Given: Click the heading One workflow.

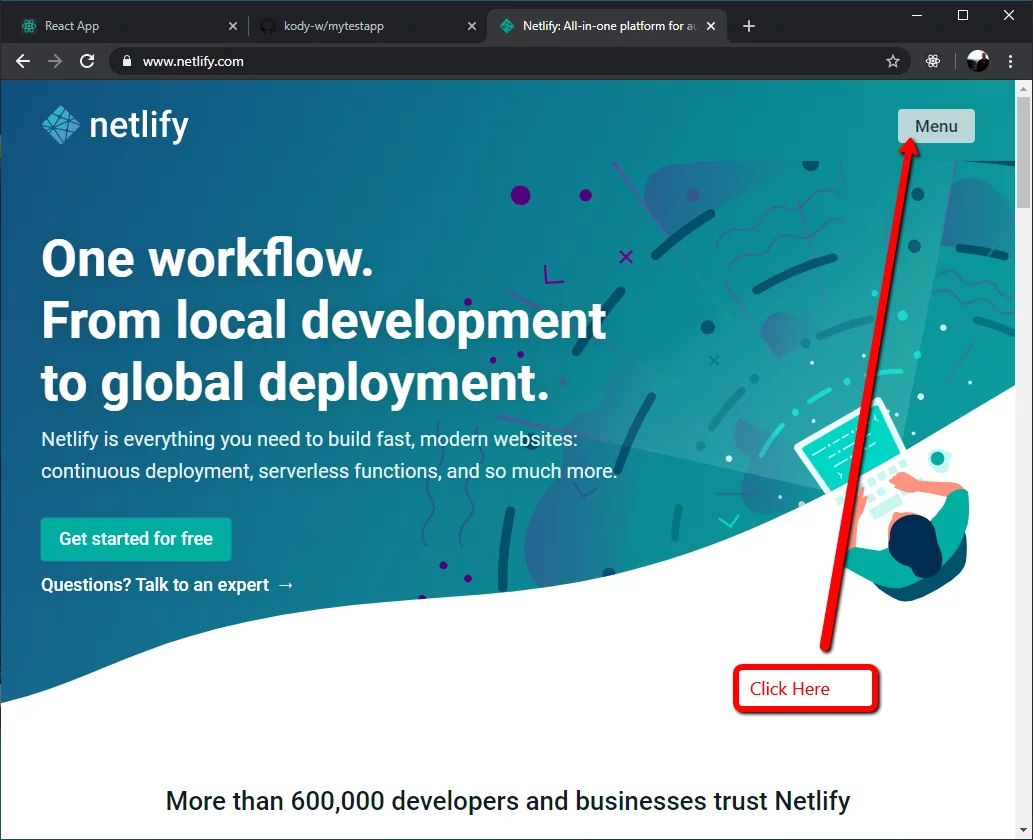Looking at the screenshot, I should point(207,258).
